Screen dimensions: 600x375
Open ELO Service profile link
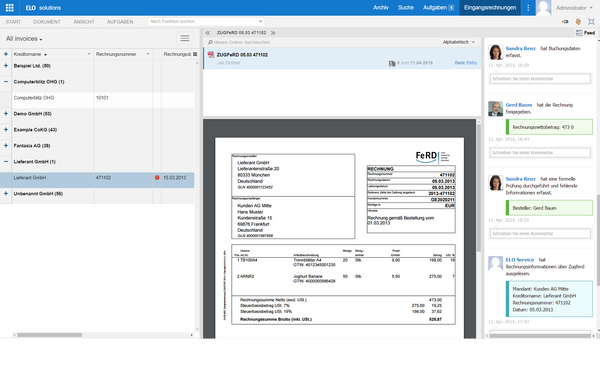pos(520,260)
